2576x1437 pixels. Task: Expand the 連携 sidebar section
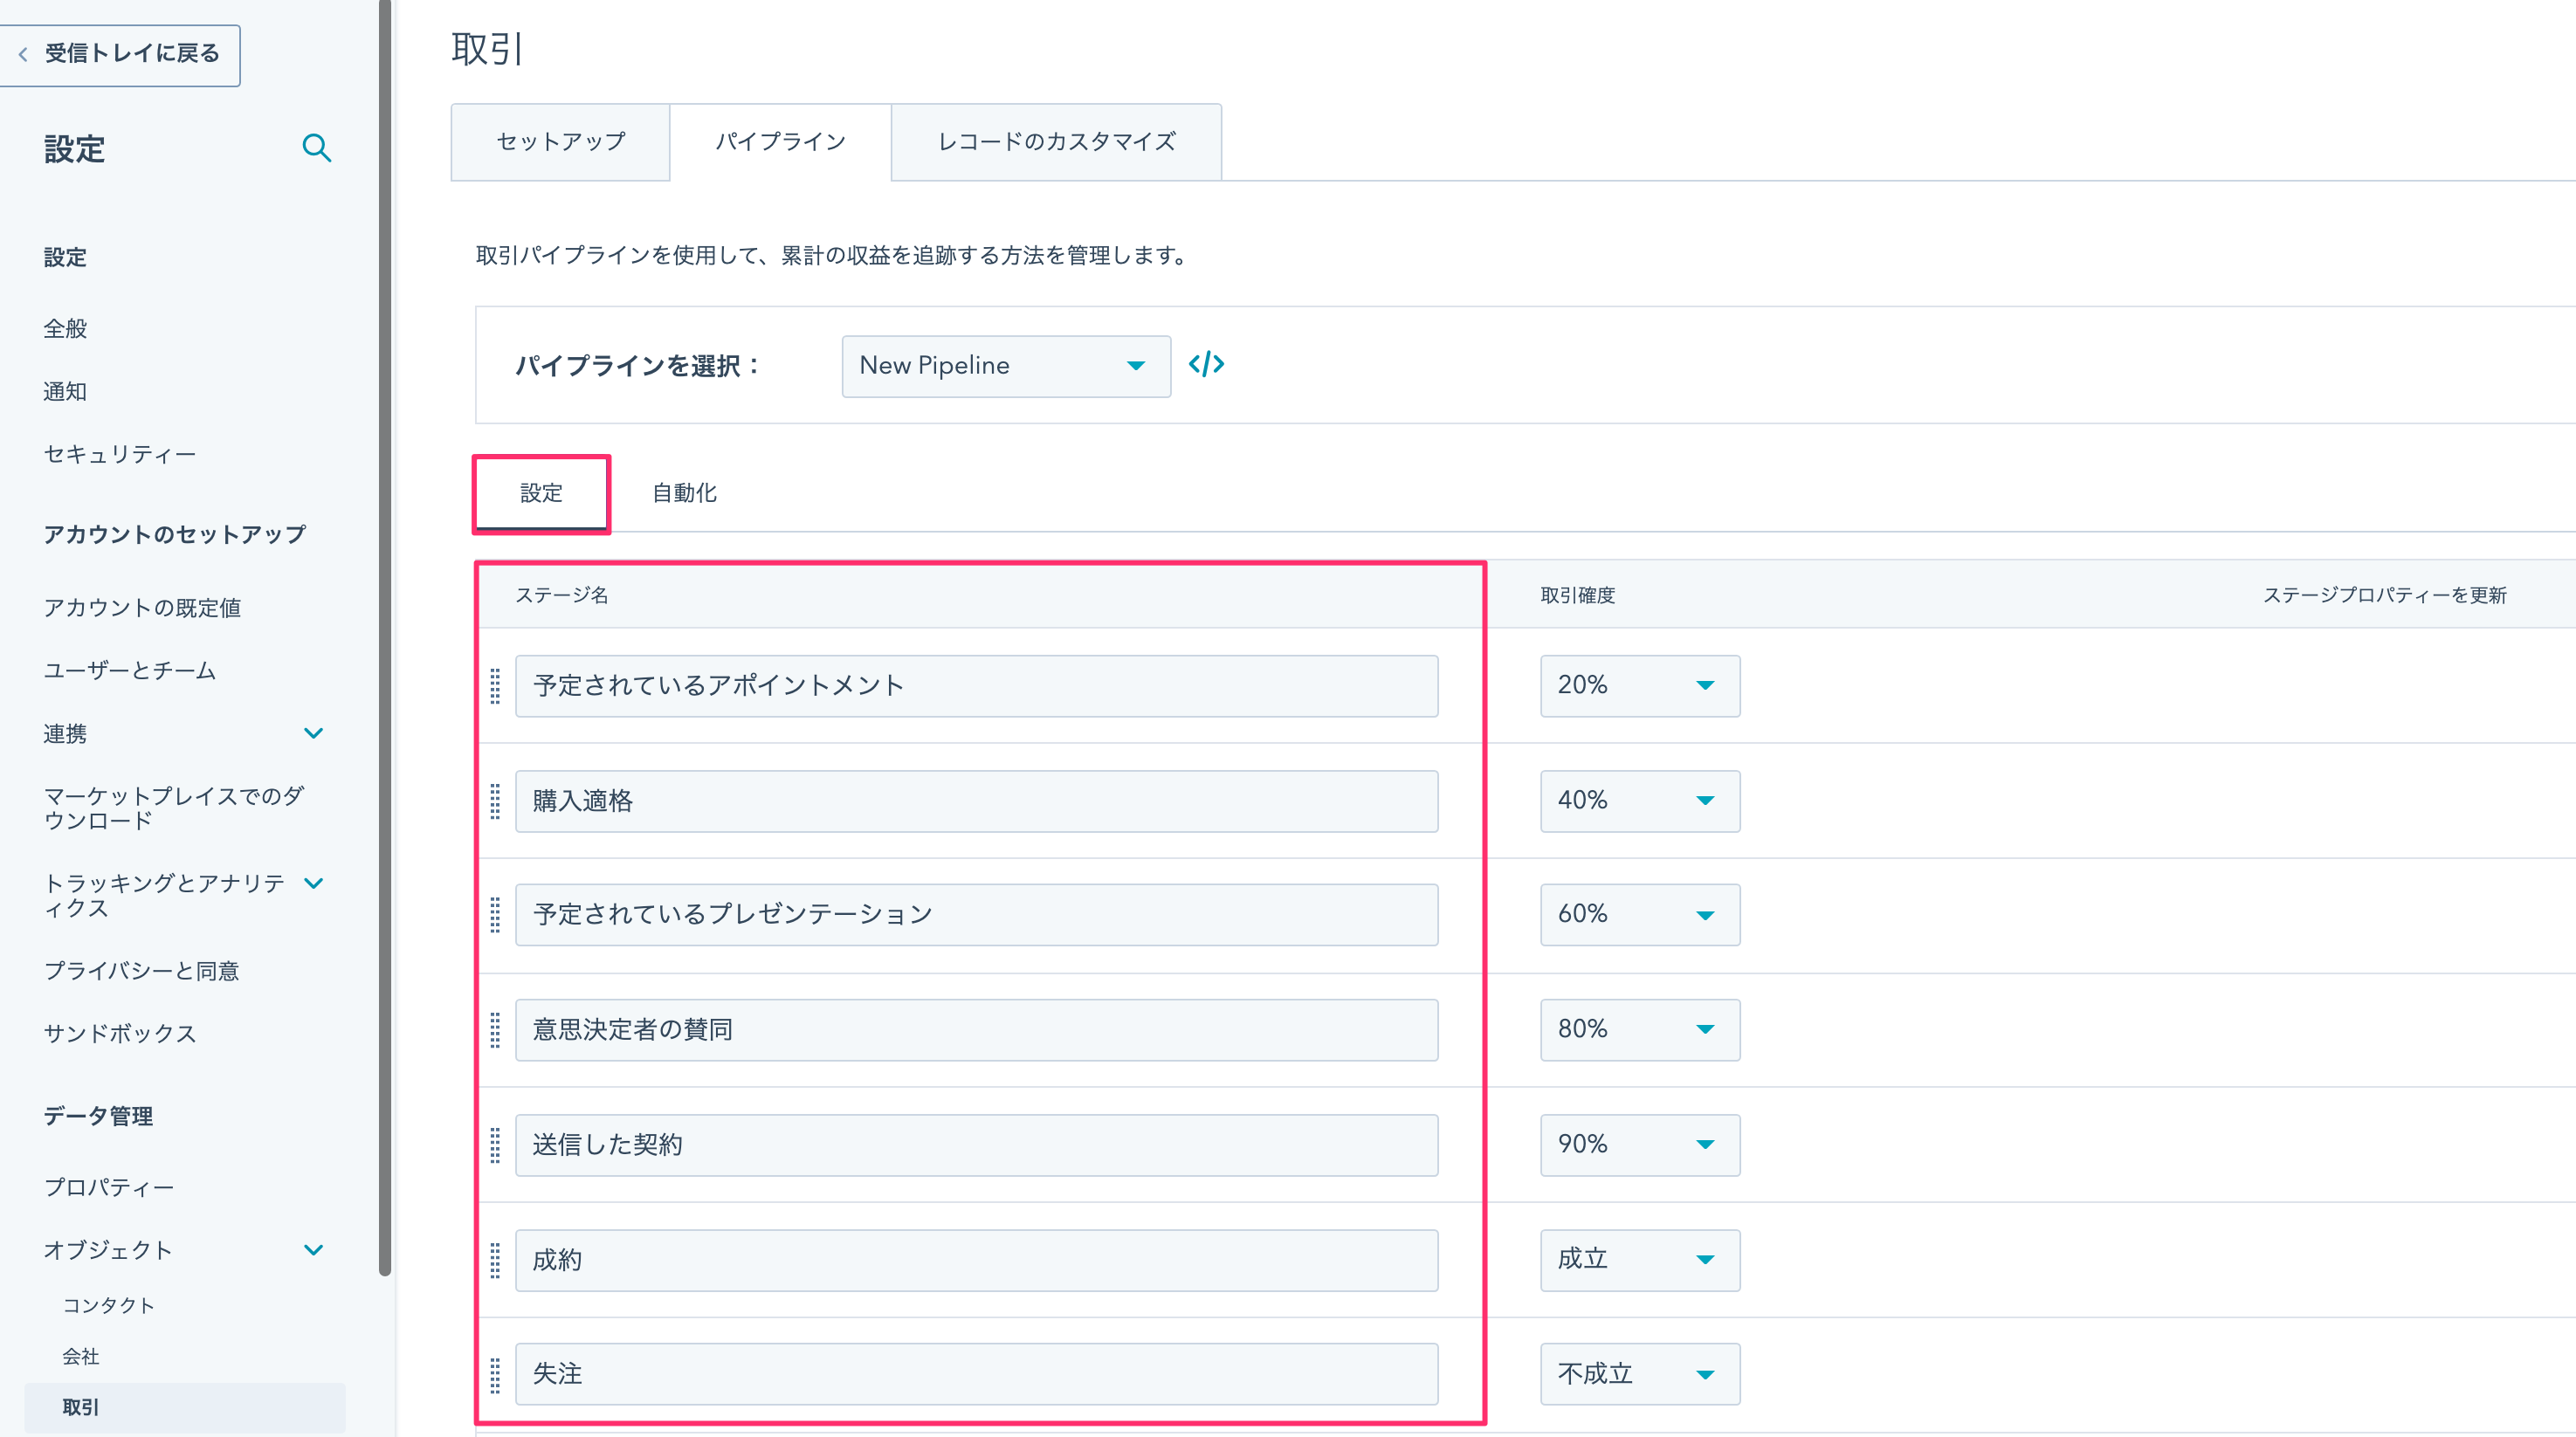click(313, 734)
